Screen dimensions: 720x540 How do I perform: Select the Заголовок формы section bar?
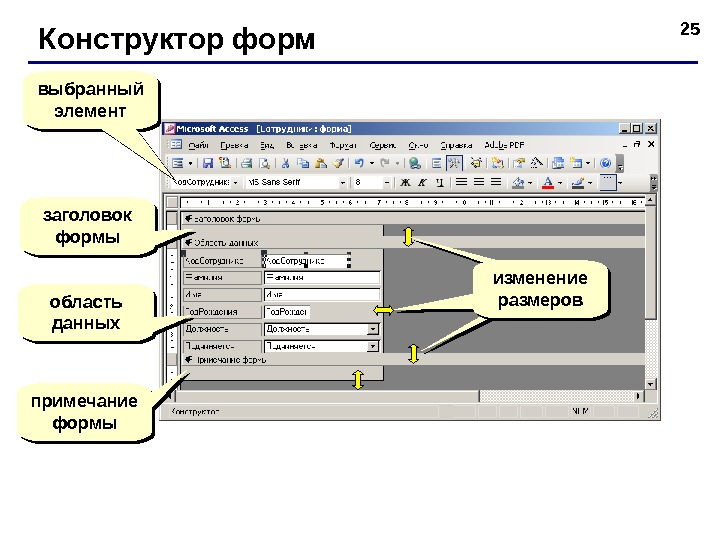413,219
